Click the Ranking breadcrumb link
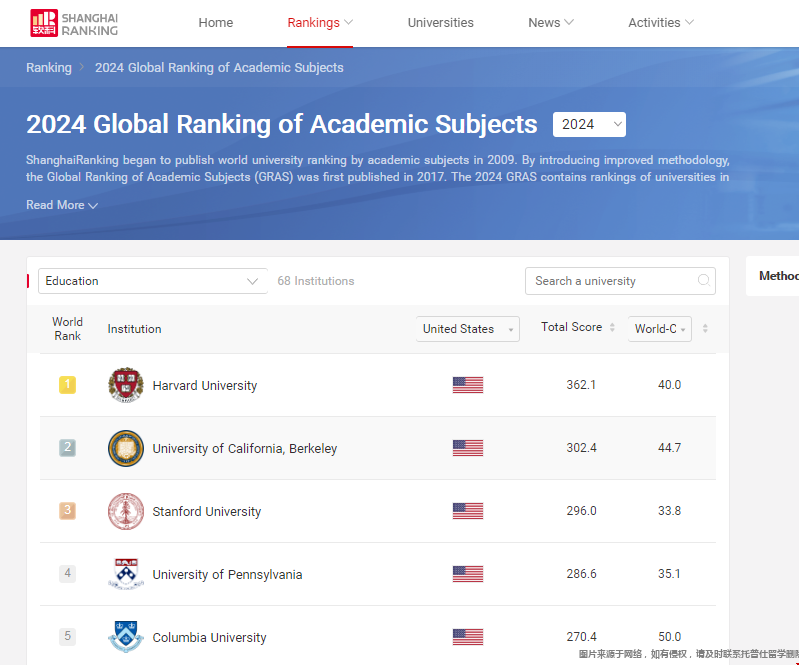The height and width of the screenshot is (665, 799). (x=49, y=68)
